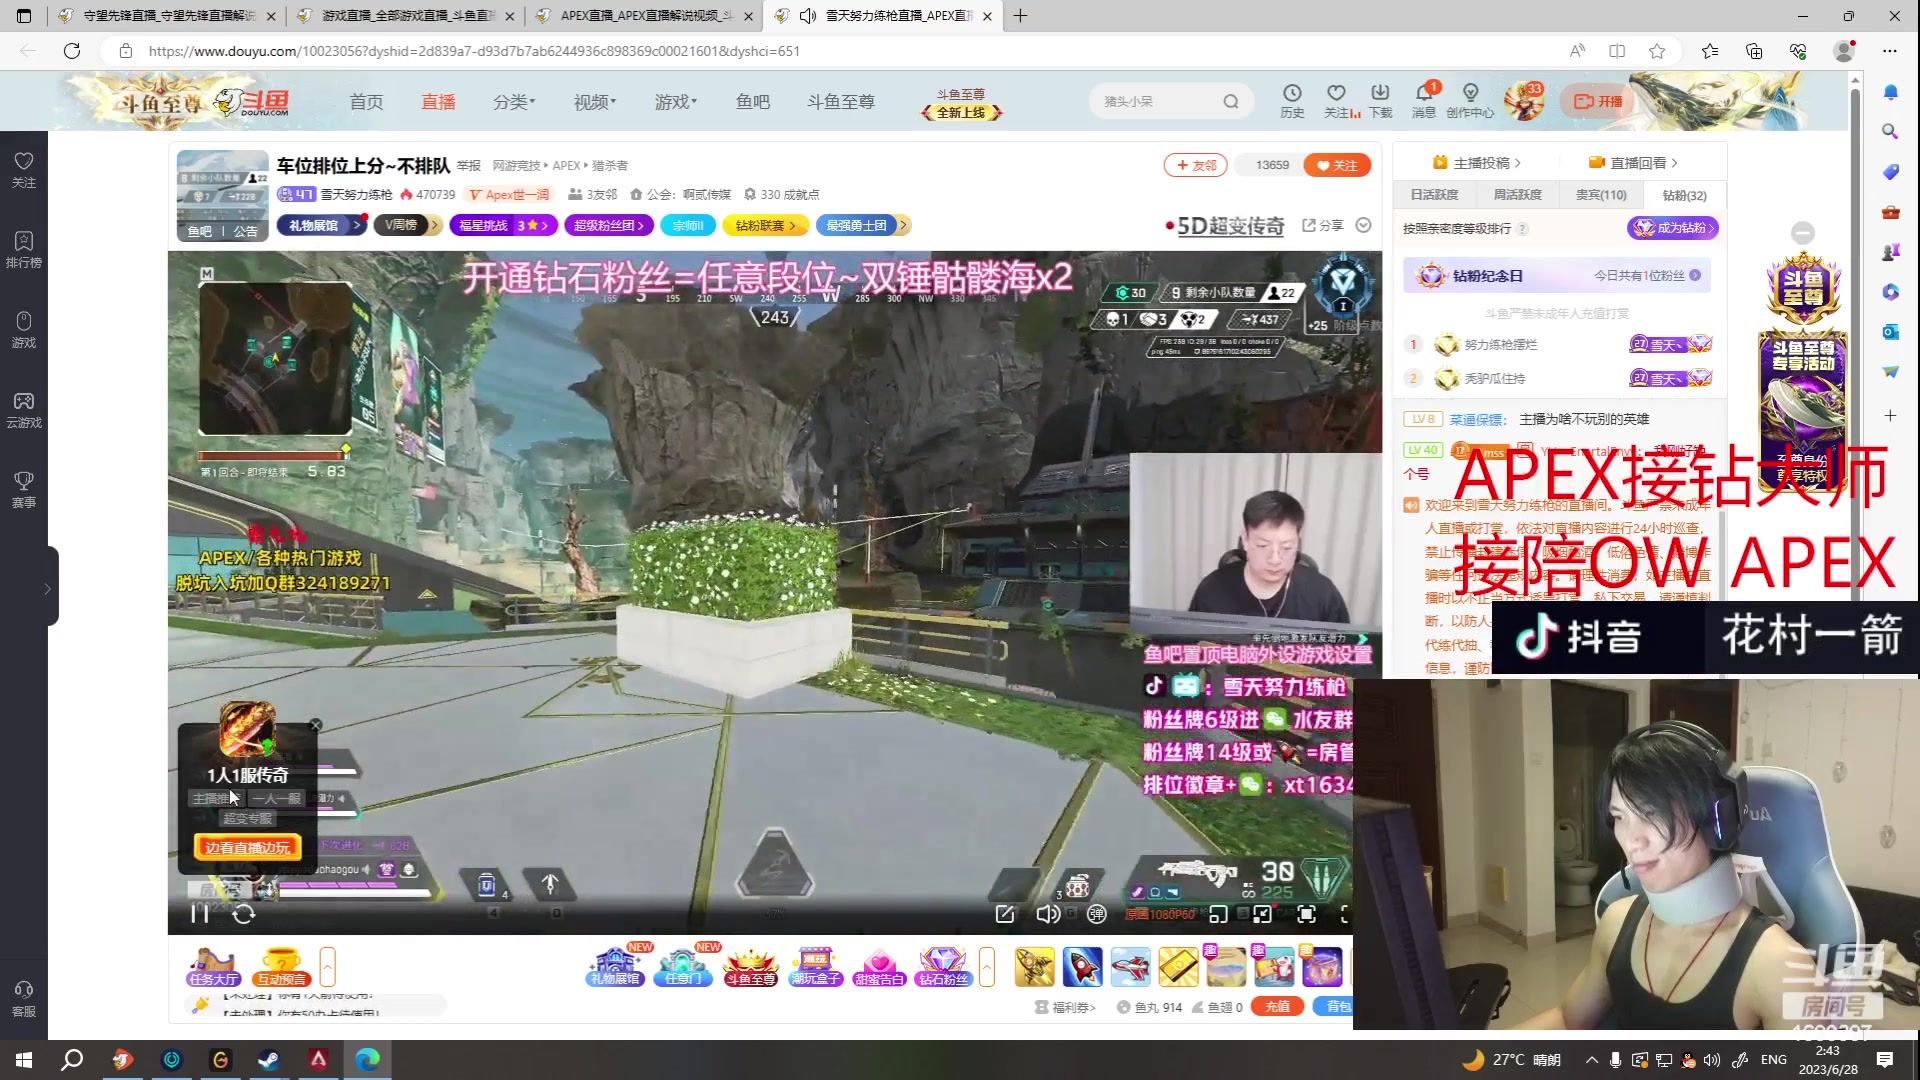Open 主播投稿 link
The height and width of the screenshot is (1080, 1920).
[1477, 163]
